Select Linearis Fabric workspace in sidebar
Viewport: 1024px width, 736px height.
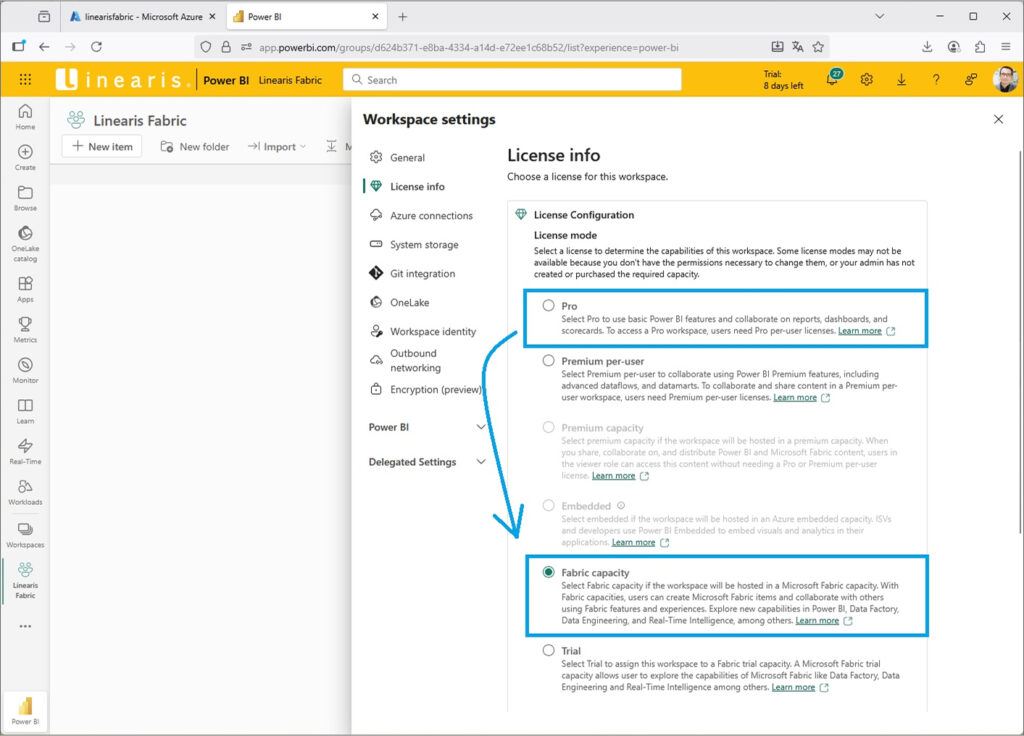pyautogui.click(x=25, y=580)
